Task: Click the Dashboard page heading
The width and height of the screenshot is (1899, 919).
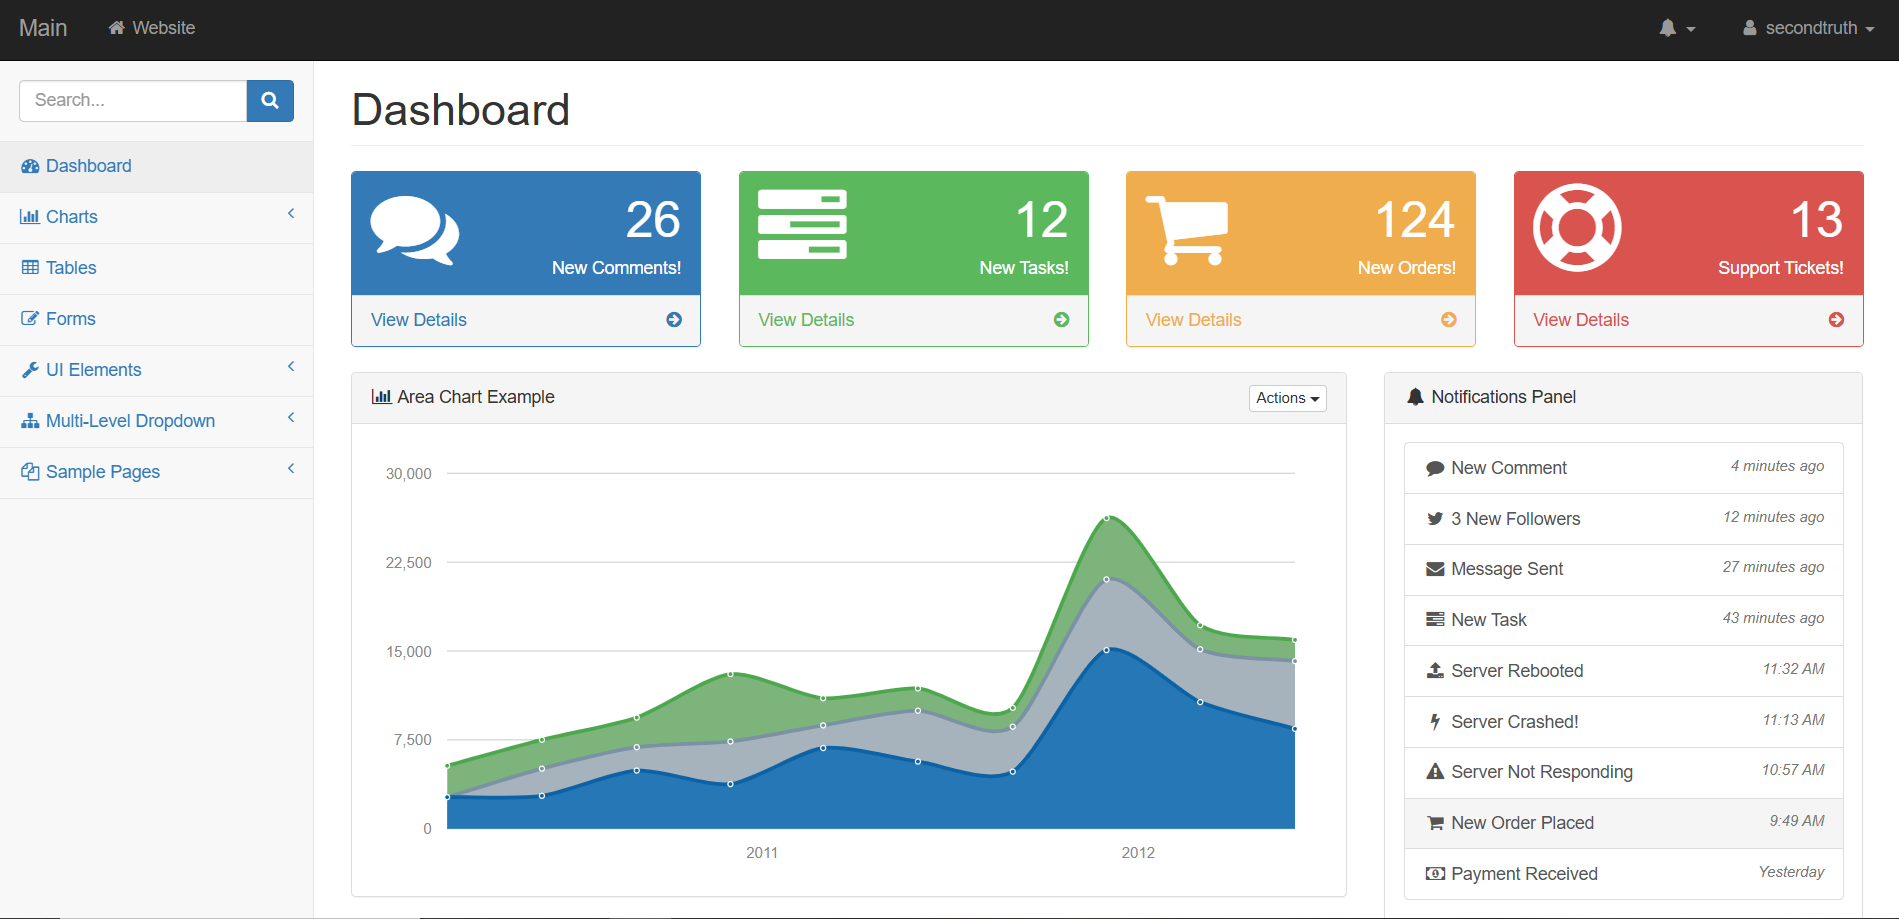Action: click(461, 110)
